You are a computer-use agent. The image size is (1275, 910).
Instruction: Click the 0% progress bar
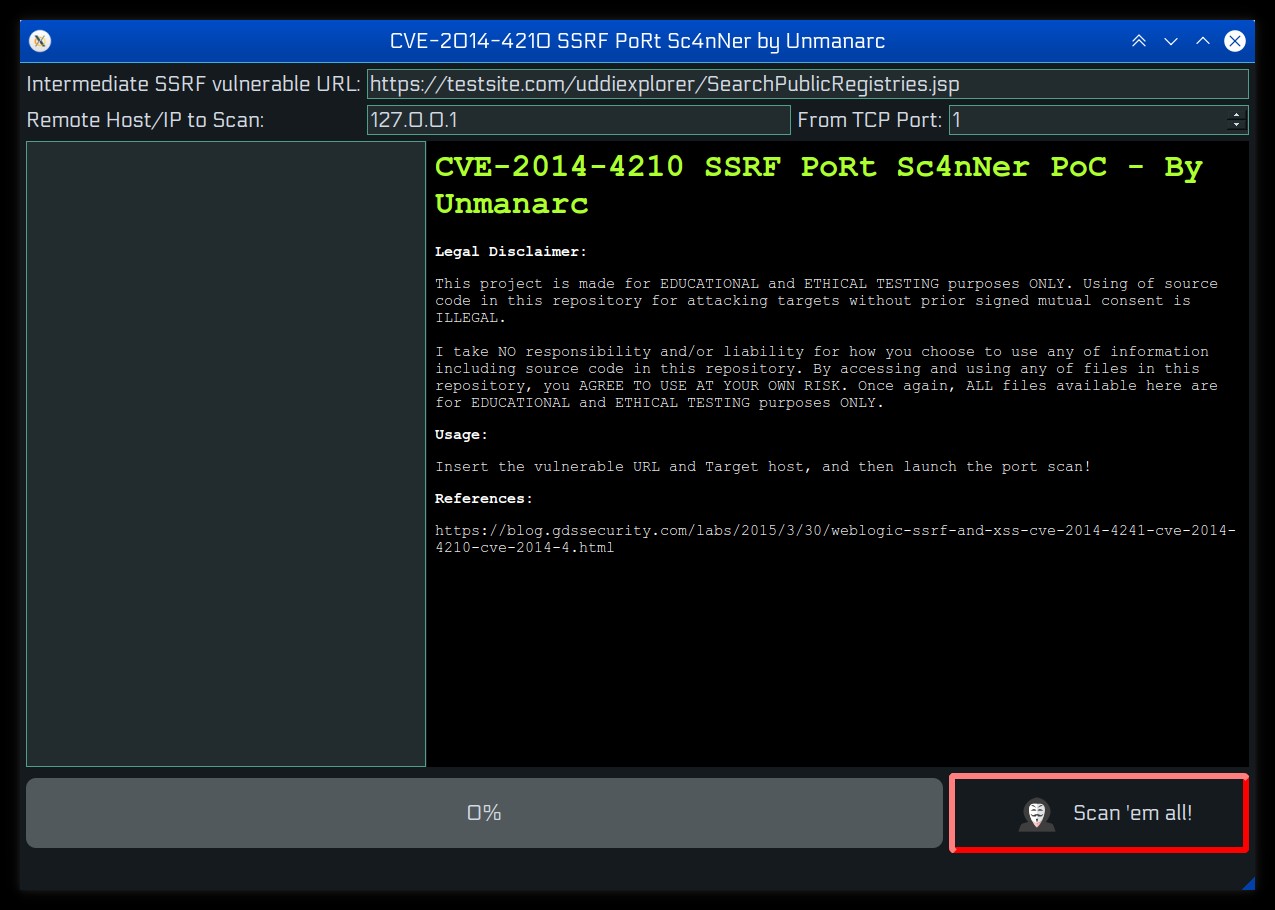coord(484,813)
